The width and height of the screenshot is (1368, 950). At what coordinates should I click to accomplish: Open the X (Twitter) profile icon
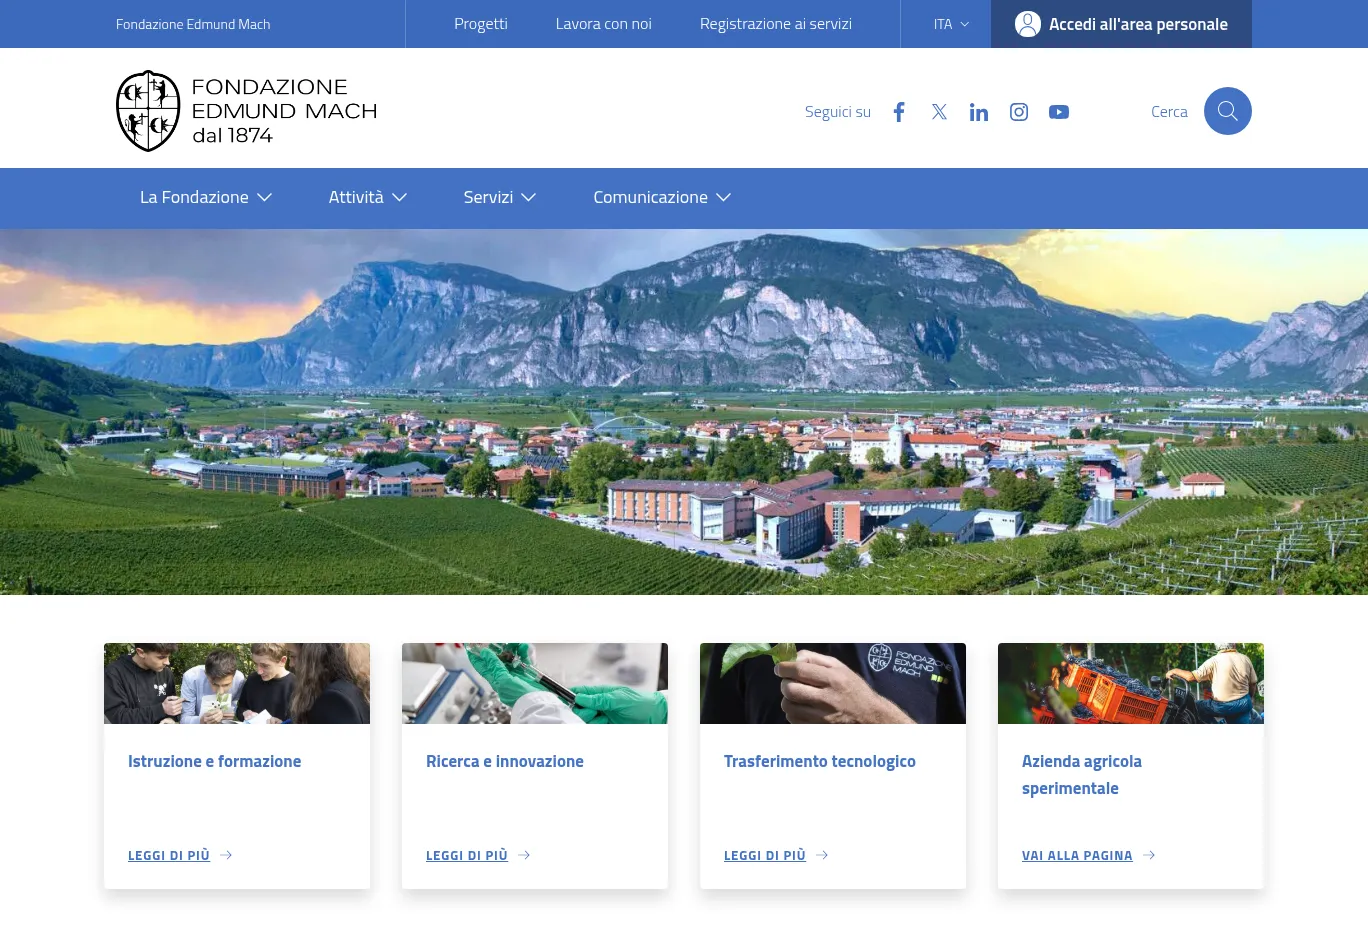pos(939,112)
